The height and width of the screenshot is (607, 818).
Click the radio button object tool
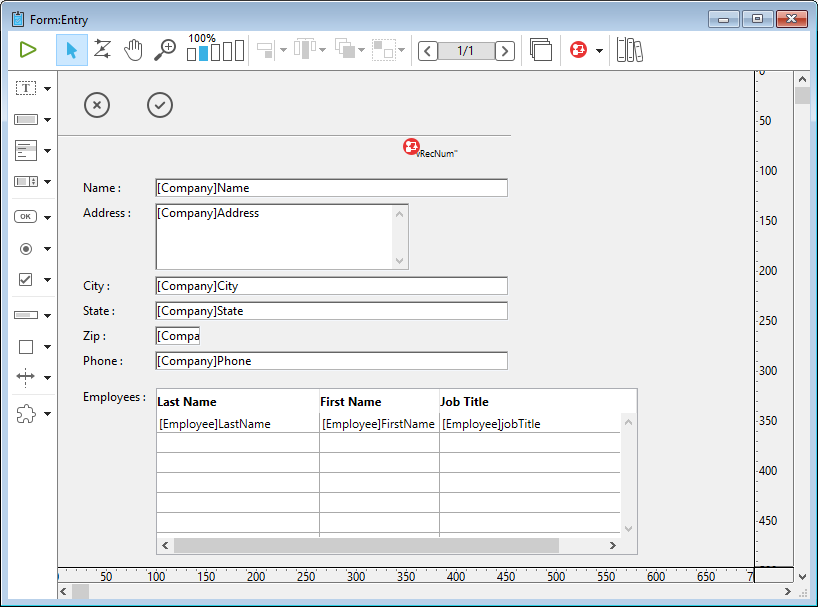click(26, 249)
